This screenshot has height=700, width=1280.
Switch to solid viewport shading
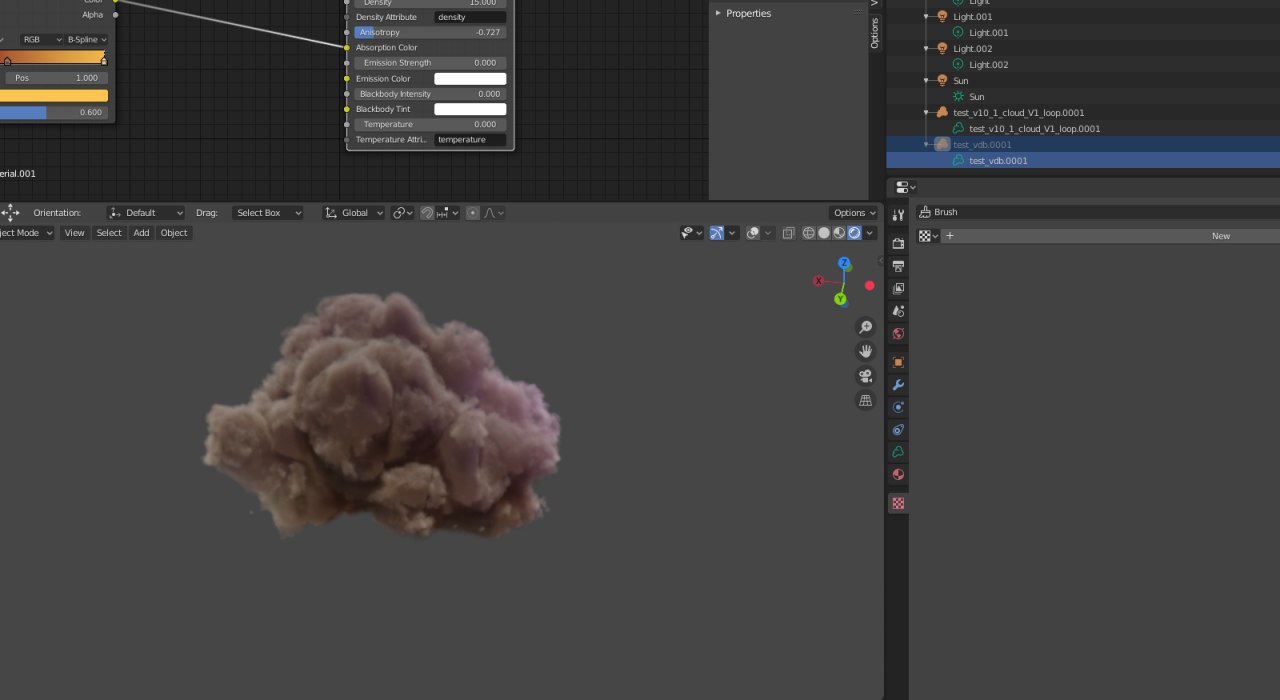(824, 233)
